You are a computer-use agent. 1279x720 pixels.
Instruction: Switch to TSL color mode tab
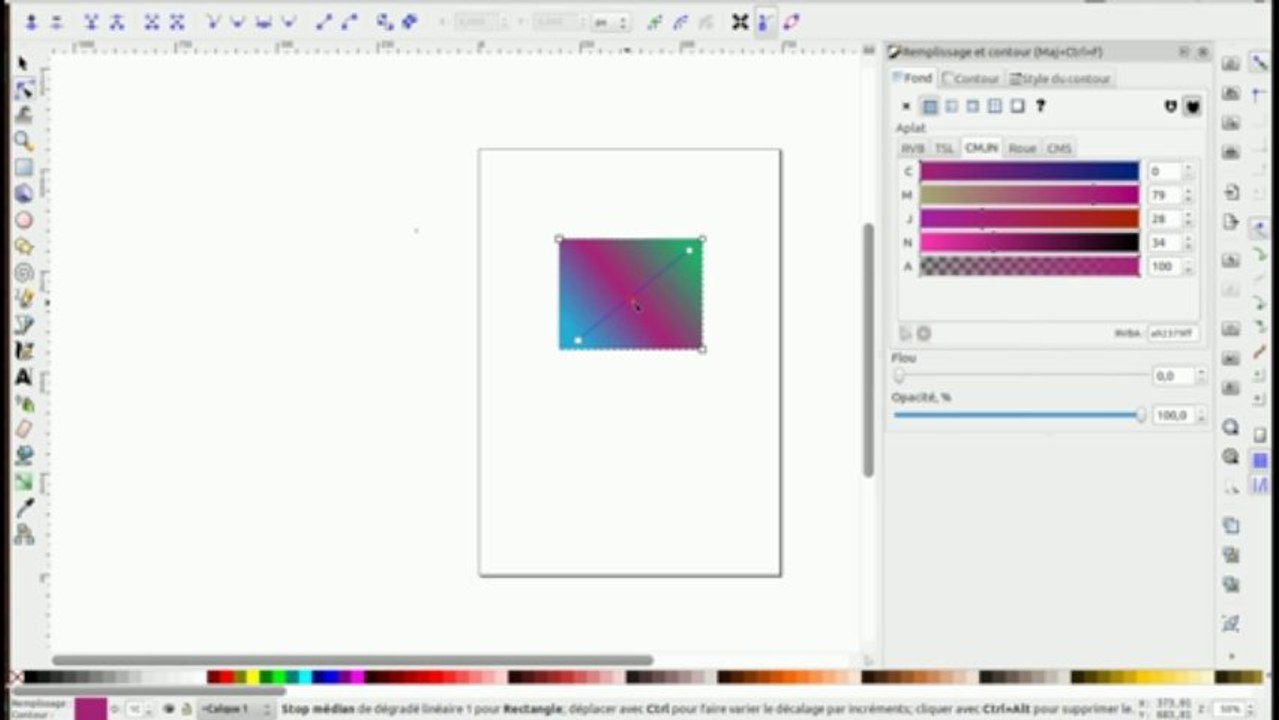(944, 148)
